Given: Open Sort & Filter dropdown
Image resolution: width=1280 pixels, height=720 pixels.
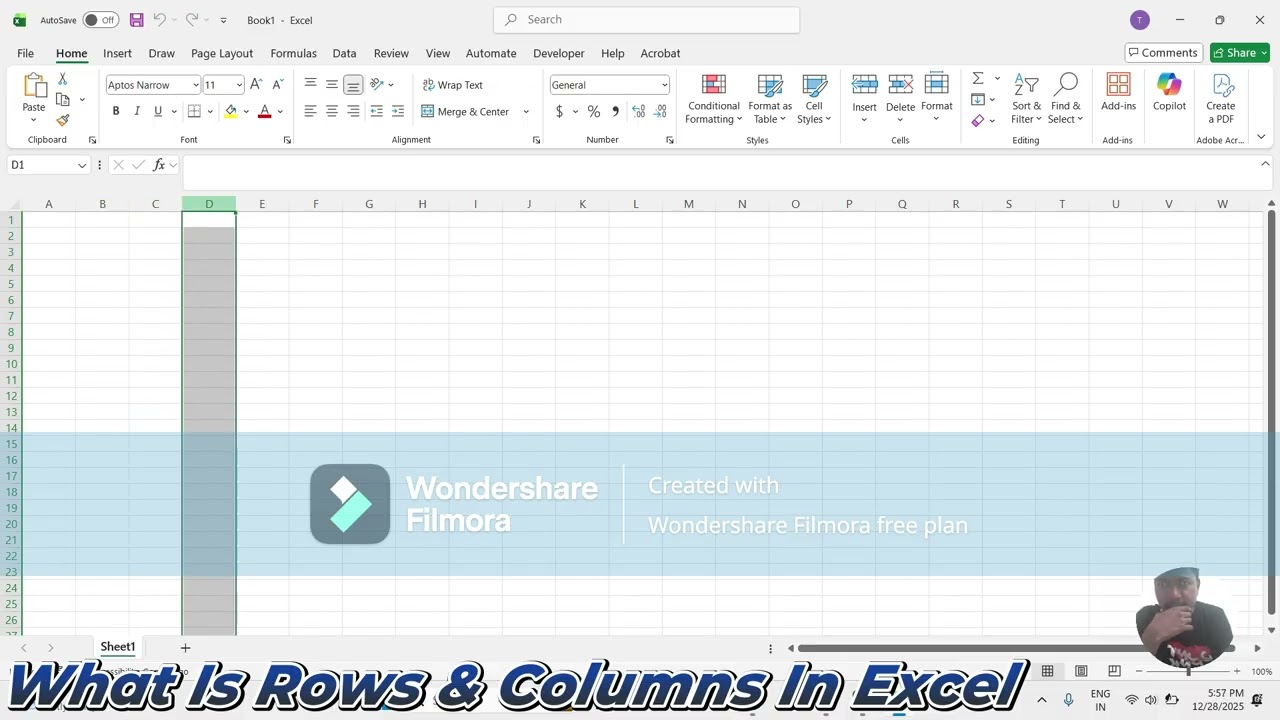Looking at the screenshot, I should pos(1026,98).
